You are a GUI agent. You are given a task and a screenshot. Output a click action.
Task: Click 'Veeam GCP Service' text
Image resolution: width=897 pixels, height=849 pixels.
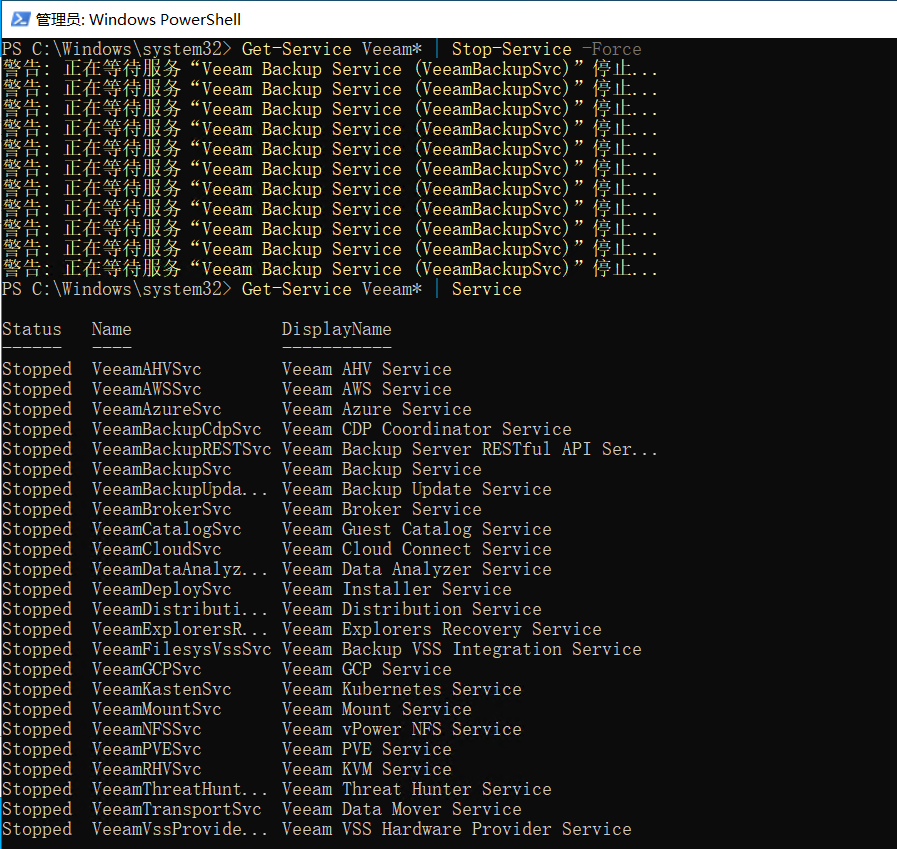point(367,669)
